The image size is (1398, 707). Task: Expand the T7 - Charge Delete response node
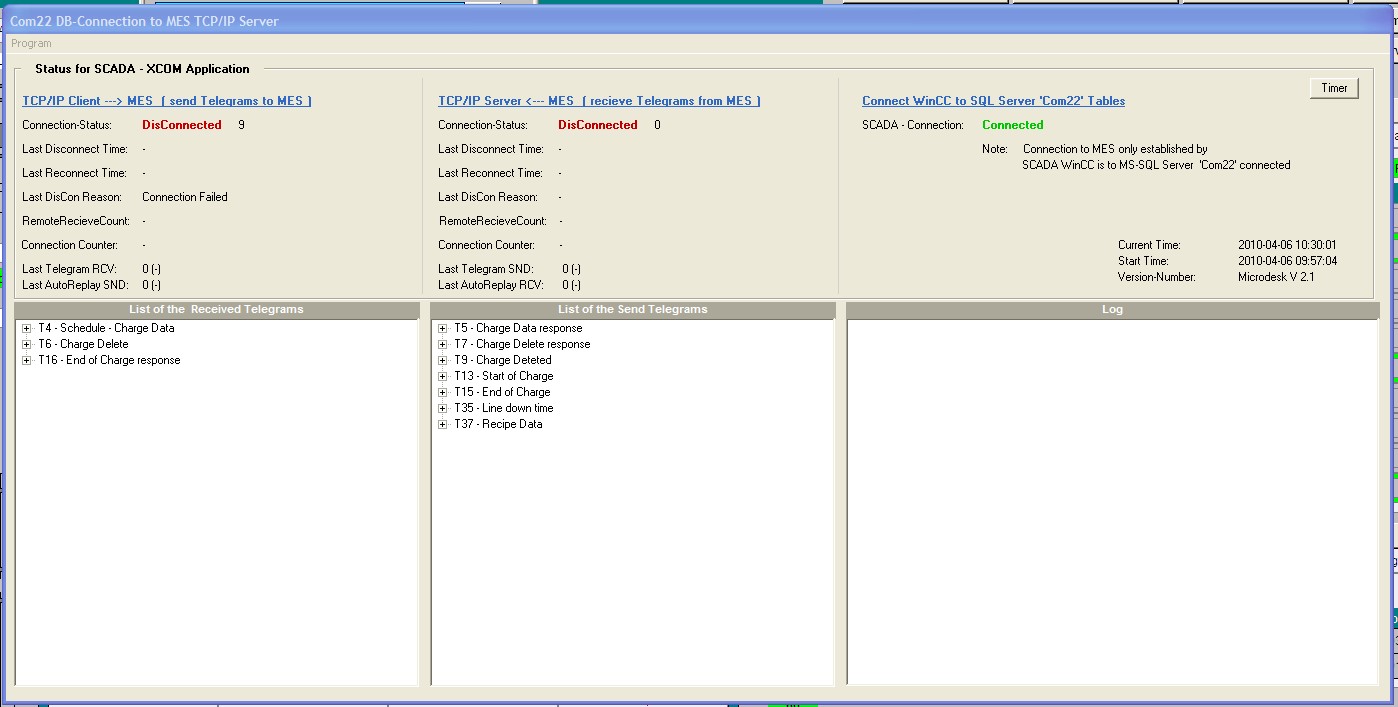[443, 344]
